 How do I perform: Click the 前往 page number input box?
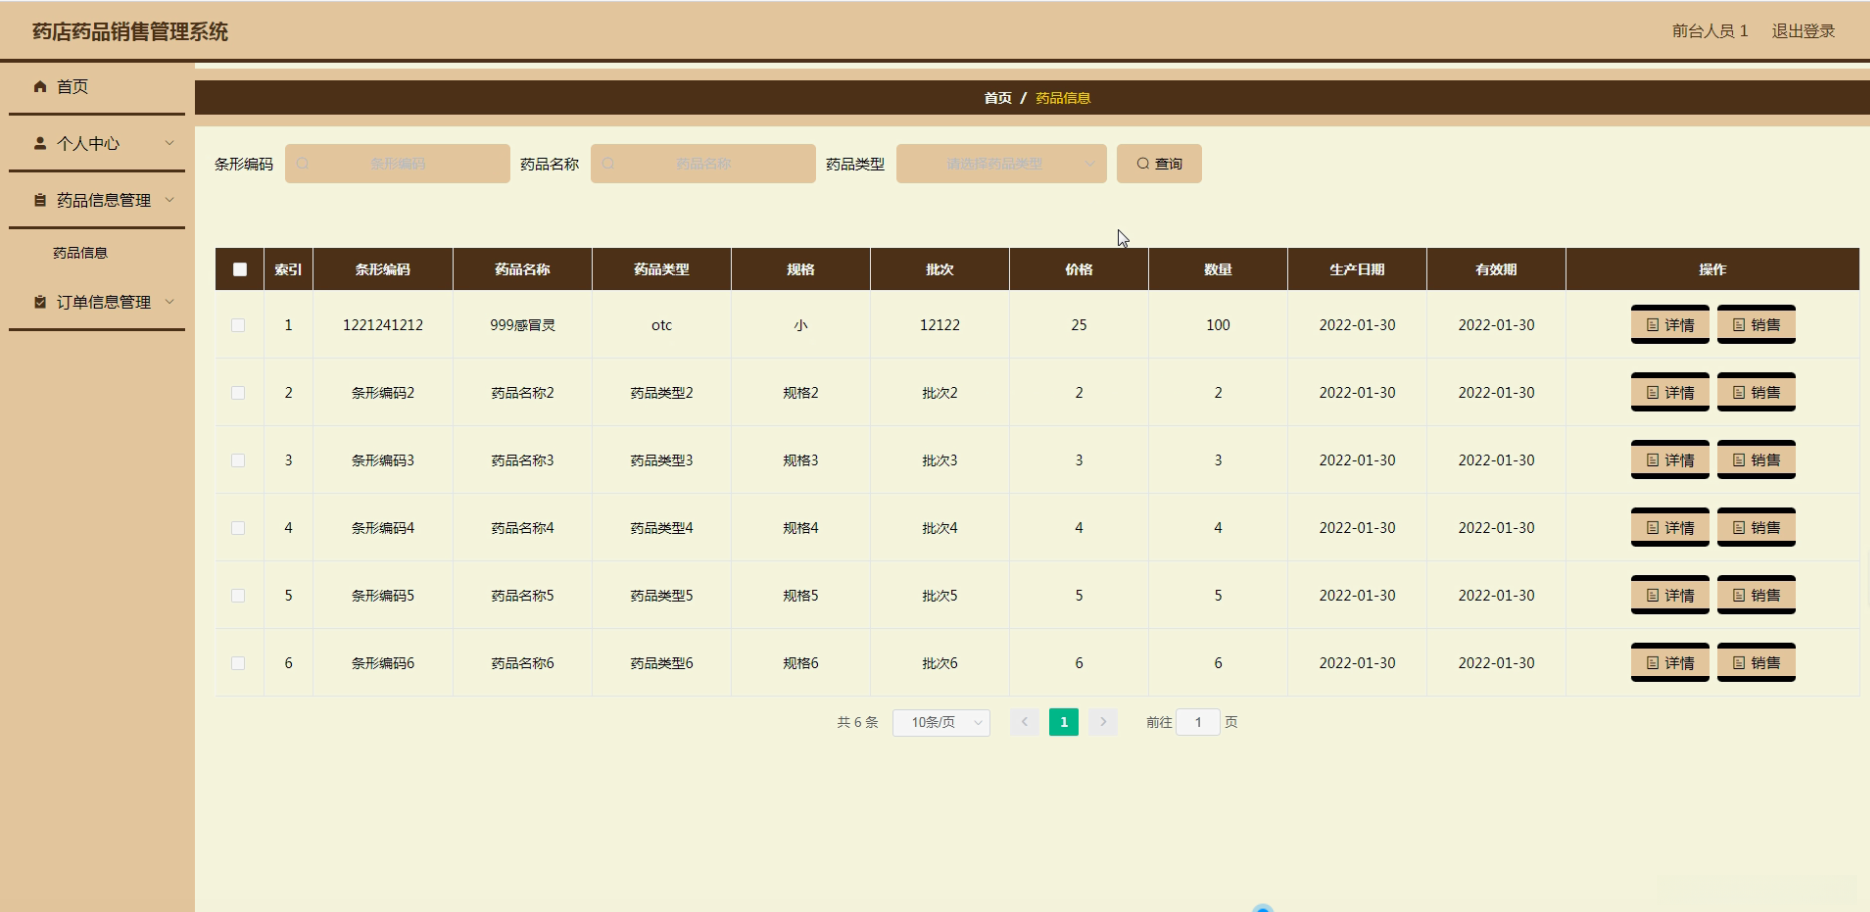[1198, 722]
